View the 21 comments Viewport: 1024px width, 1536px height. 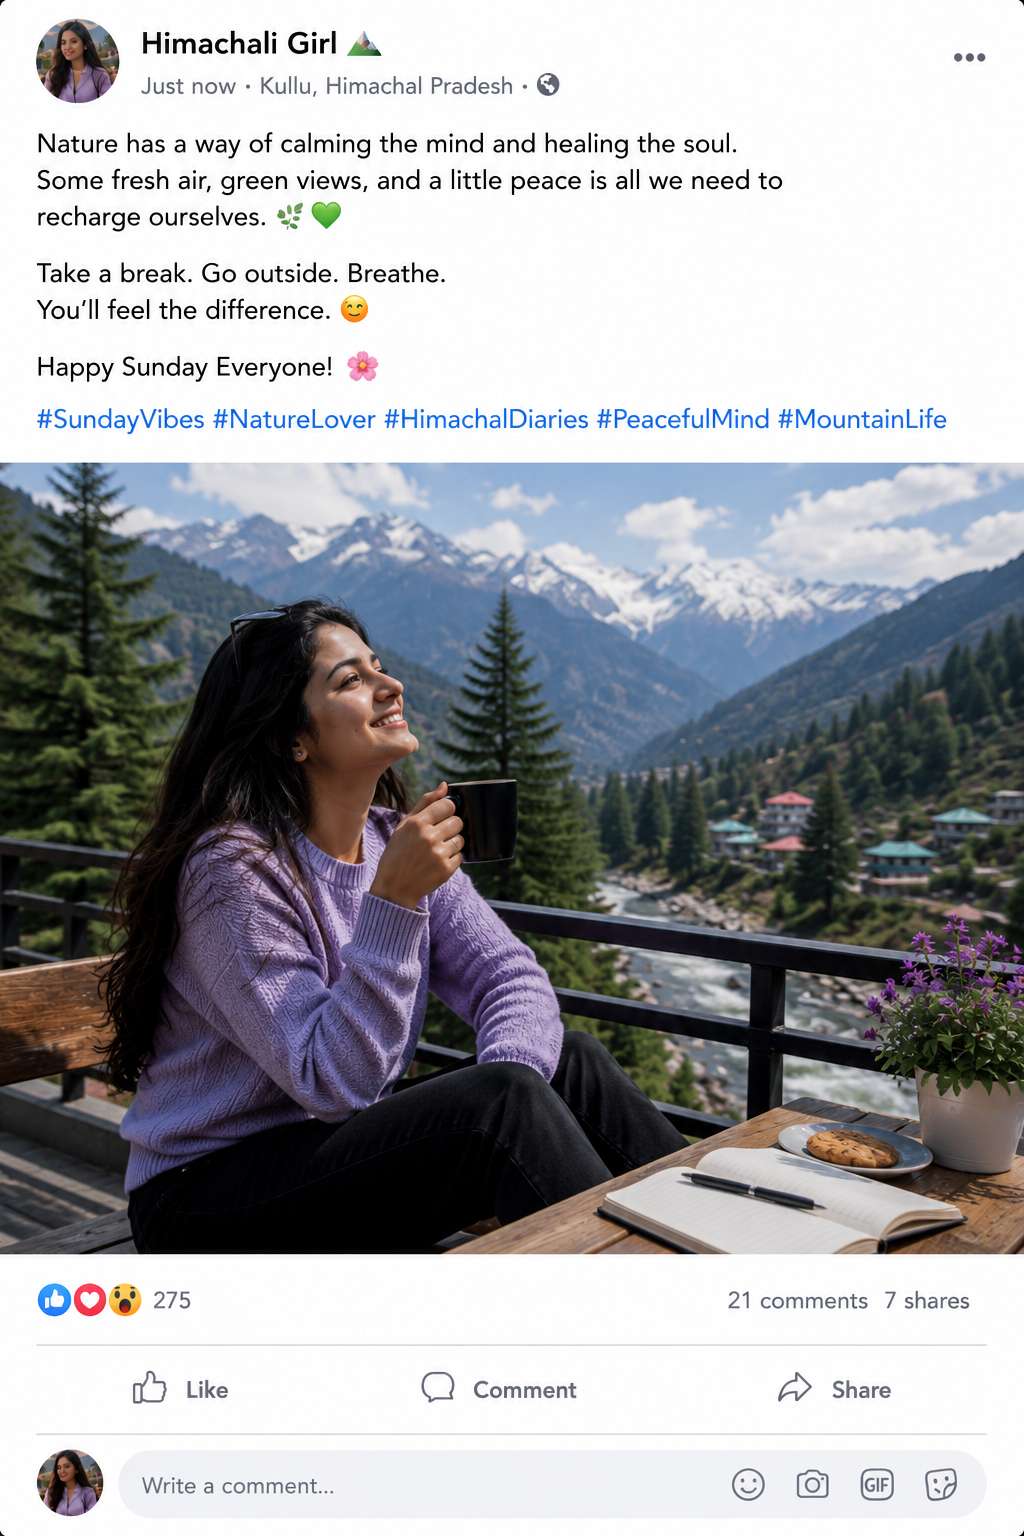click(x=797, y=1300)
